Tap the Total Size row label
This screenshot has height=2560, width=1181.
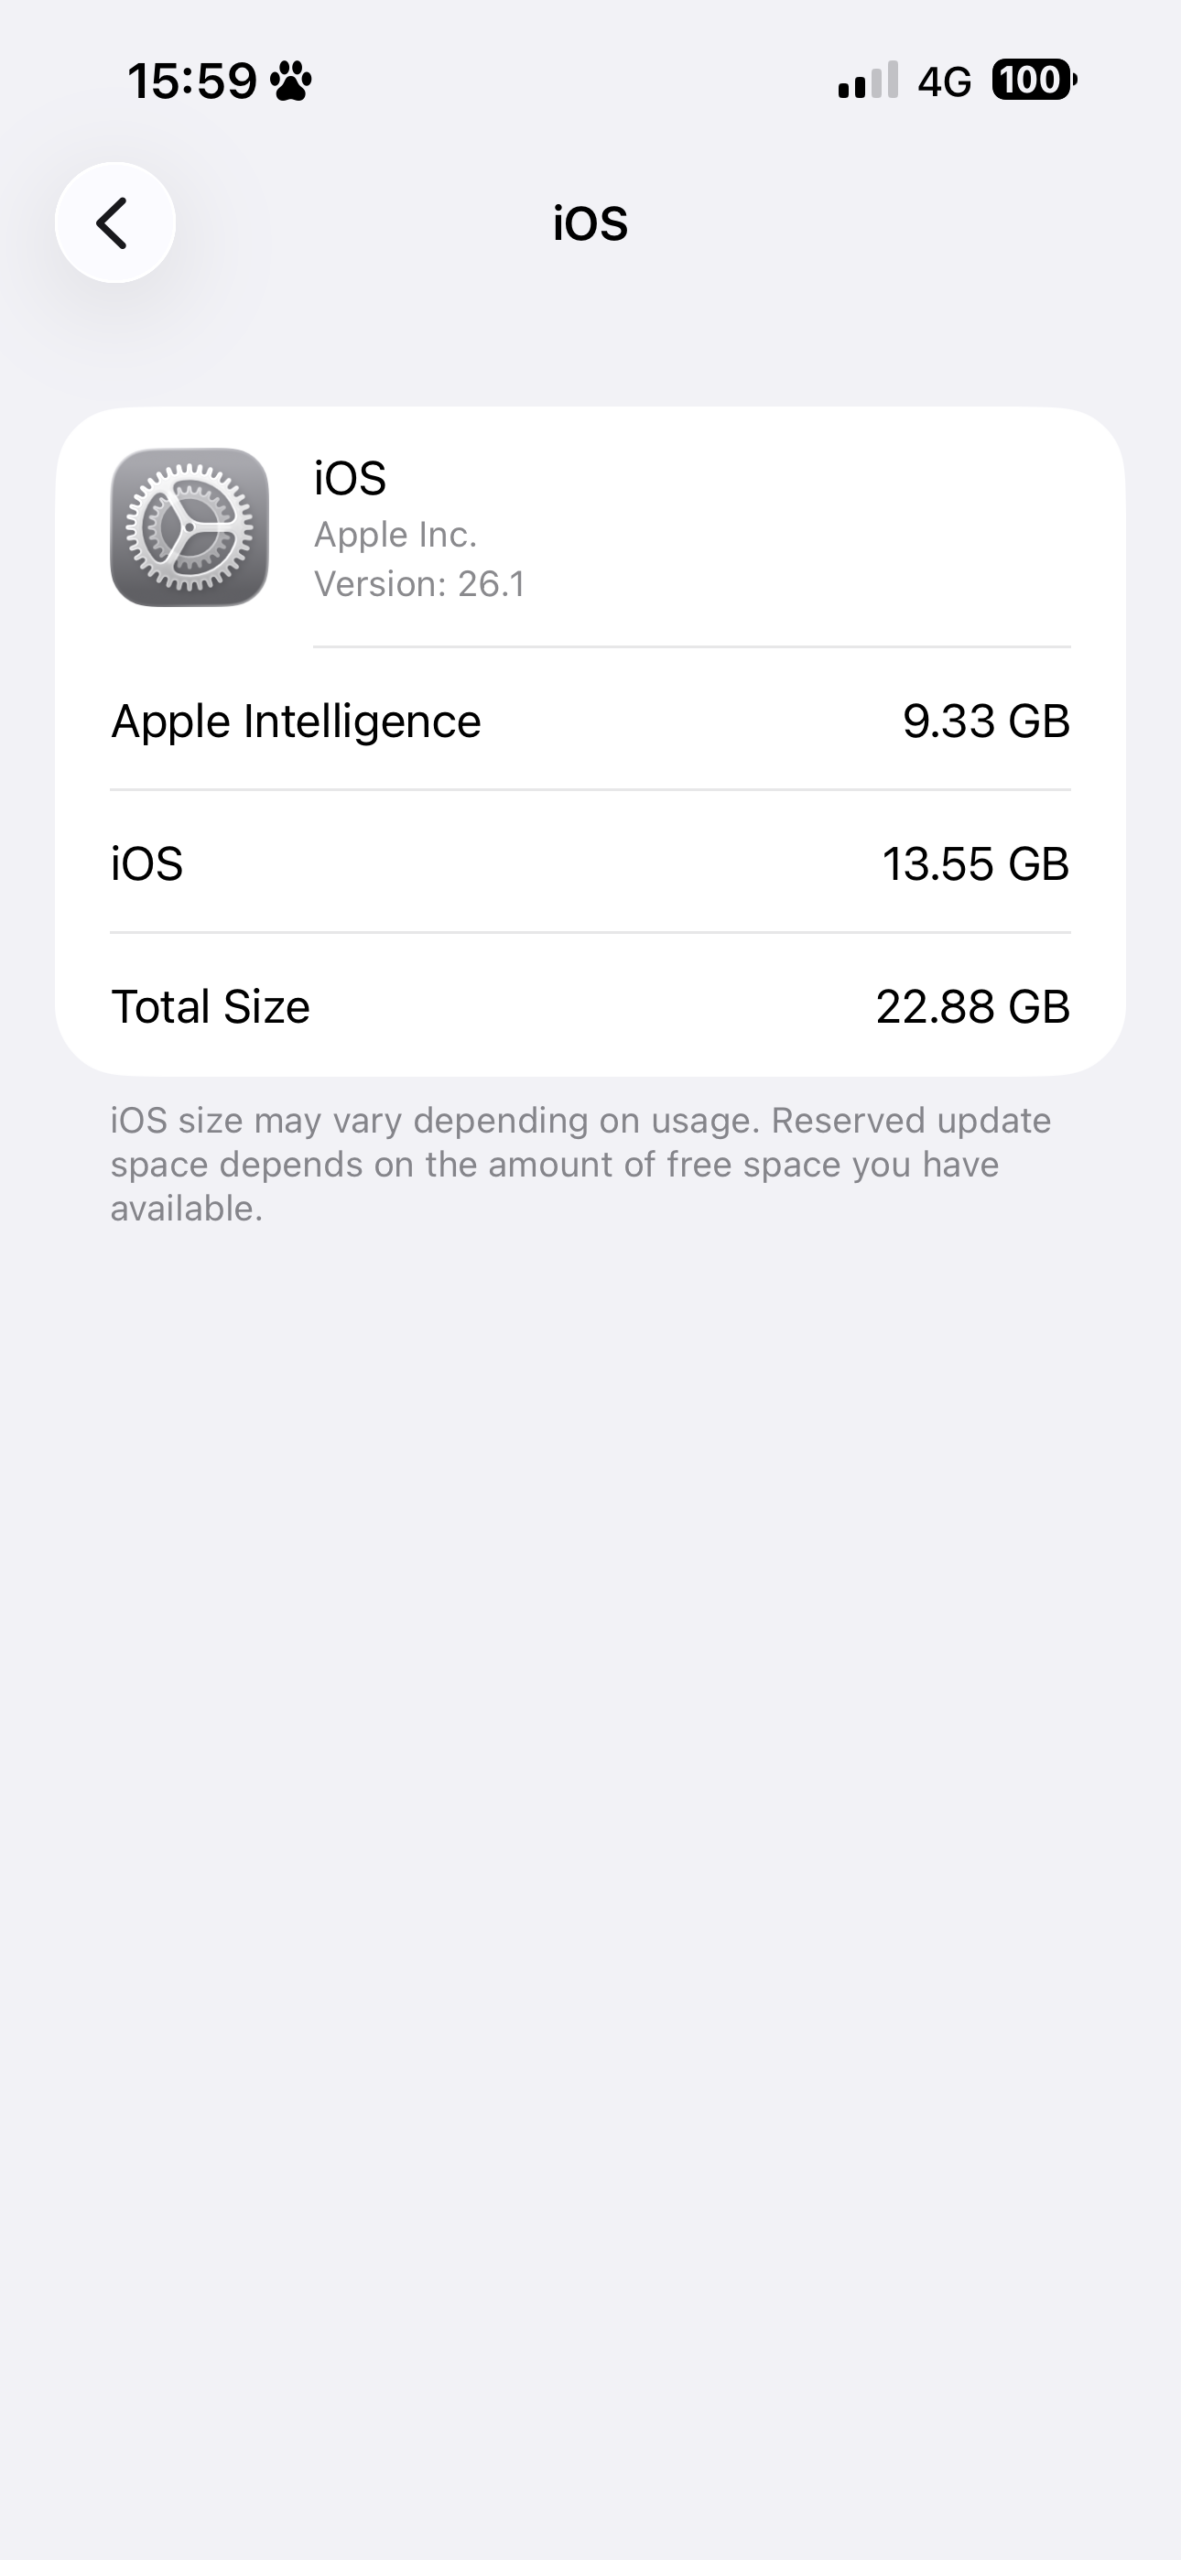point(210,1007)
